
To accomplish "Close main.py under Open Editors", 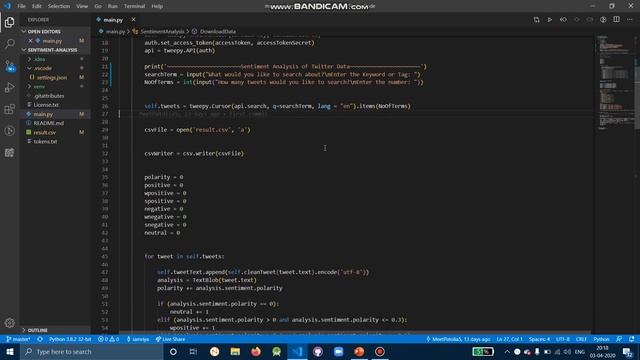I will click(31, 41).
